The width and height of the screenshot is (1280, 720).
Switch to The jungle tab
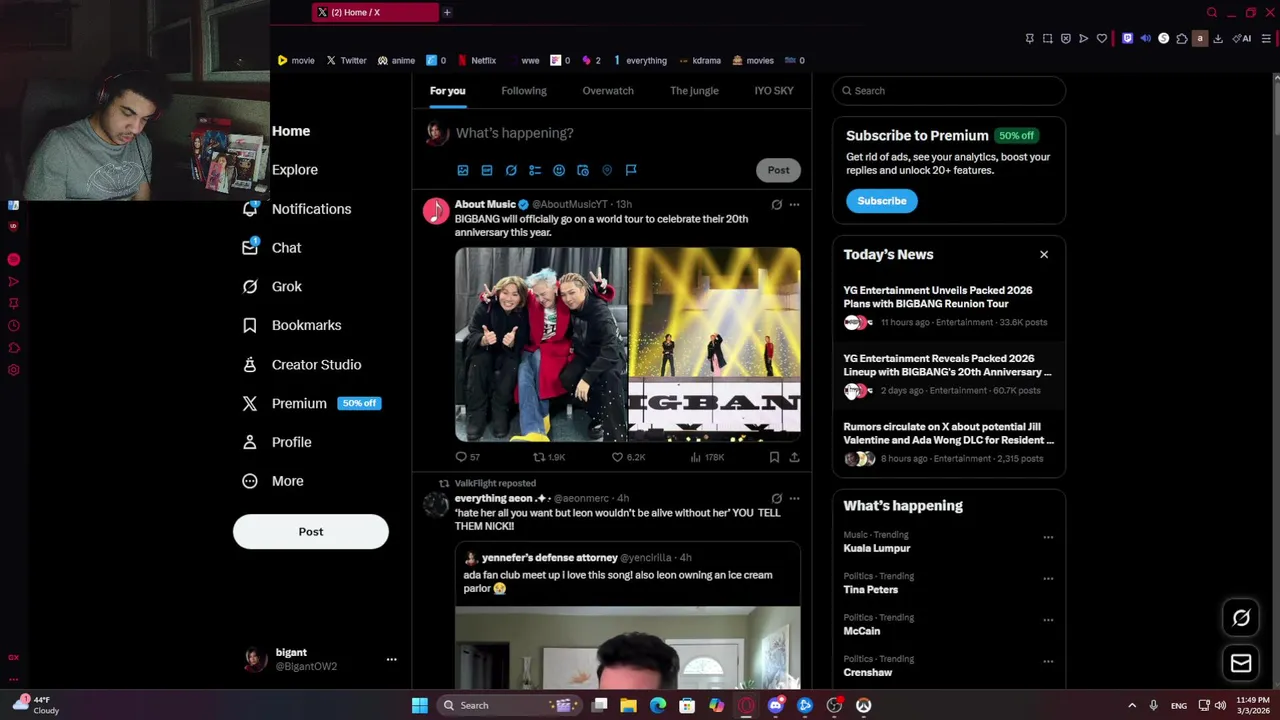coord(694,91)
